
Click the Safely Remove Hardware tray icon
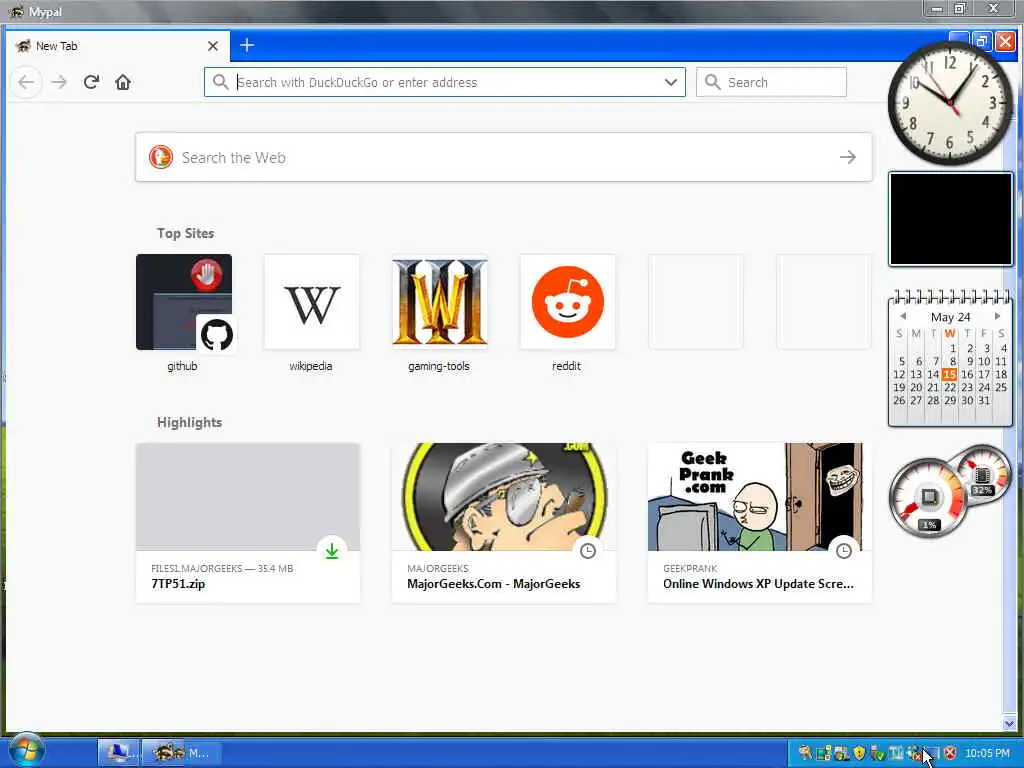point(878,753)
